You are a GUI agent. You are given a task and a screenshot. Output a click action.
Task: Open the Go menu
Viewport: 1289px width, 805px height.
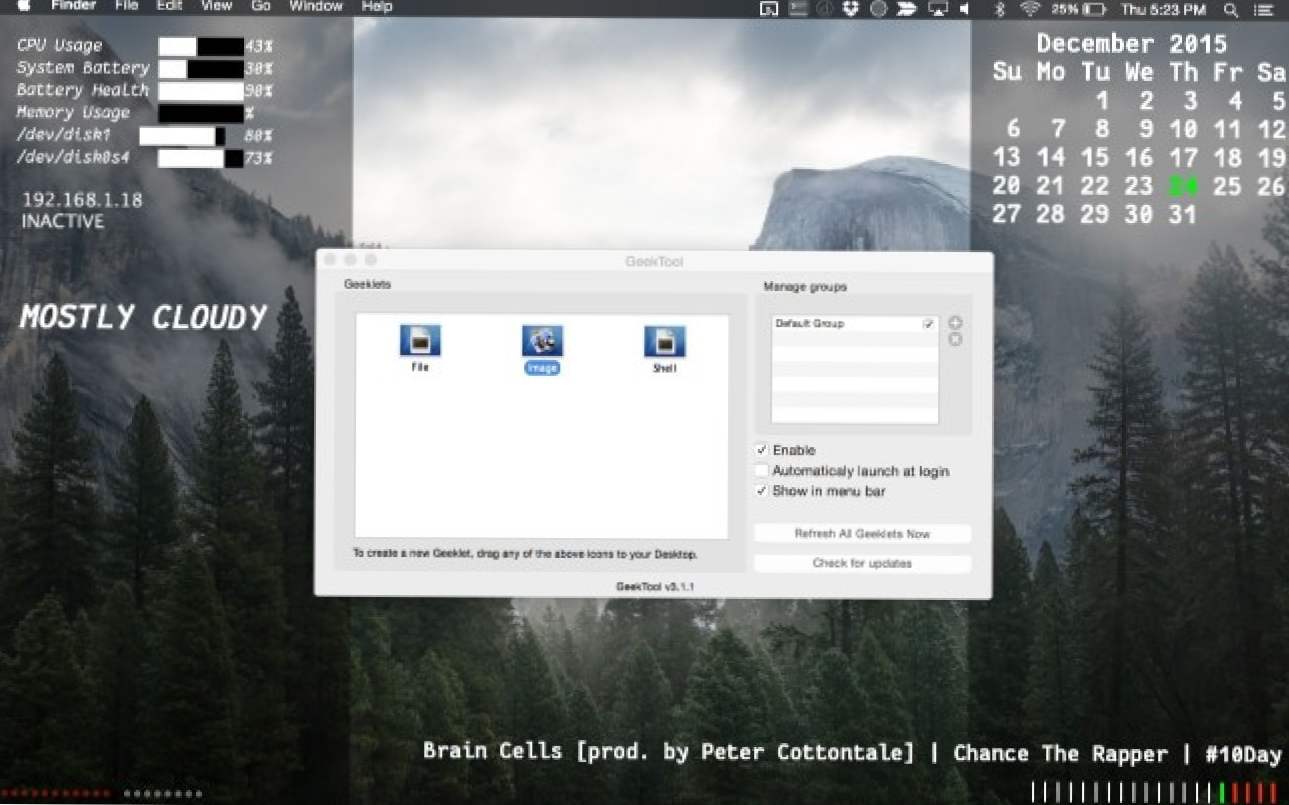click(261, 6)
